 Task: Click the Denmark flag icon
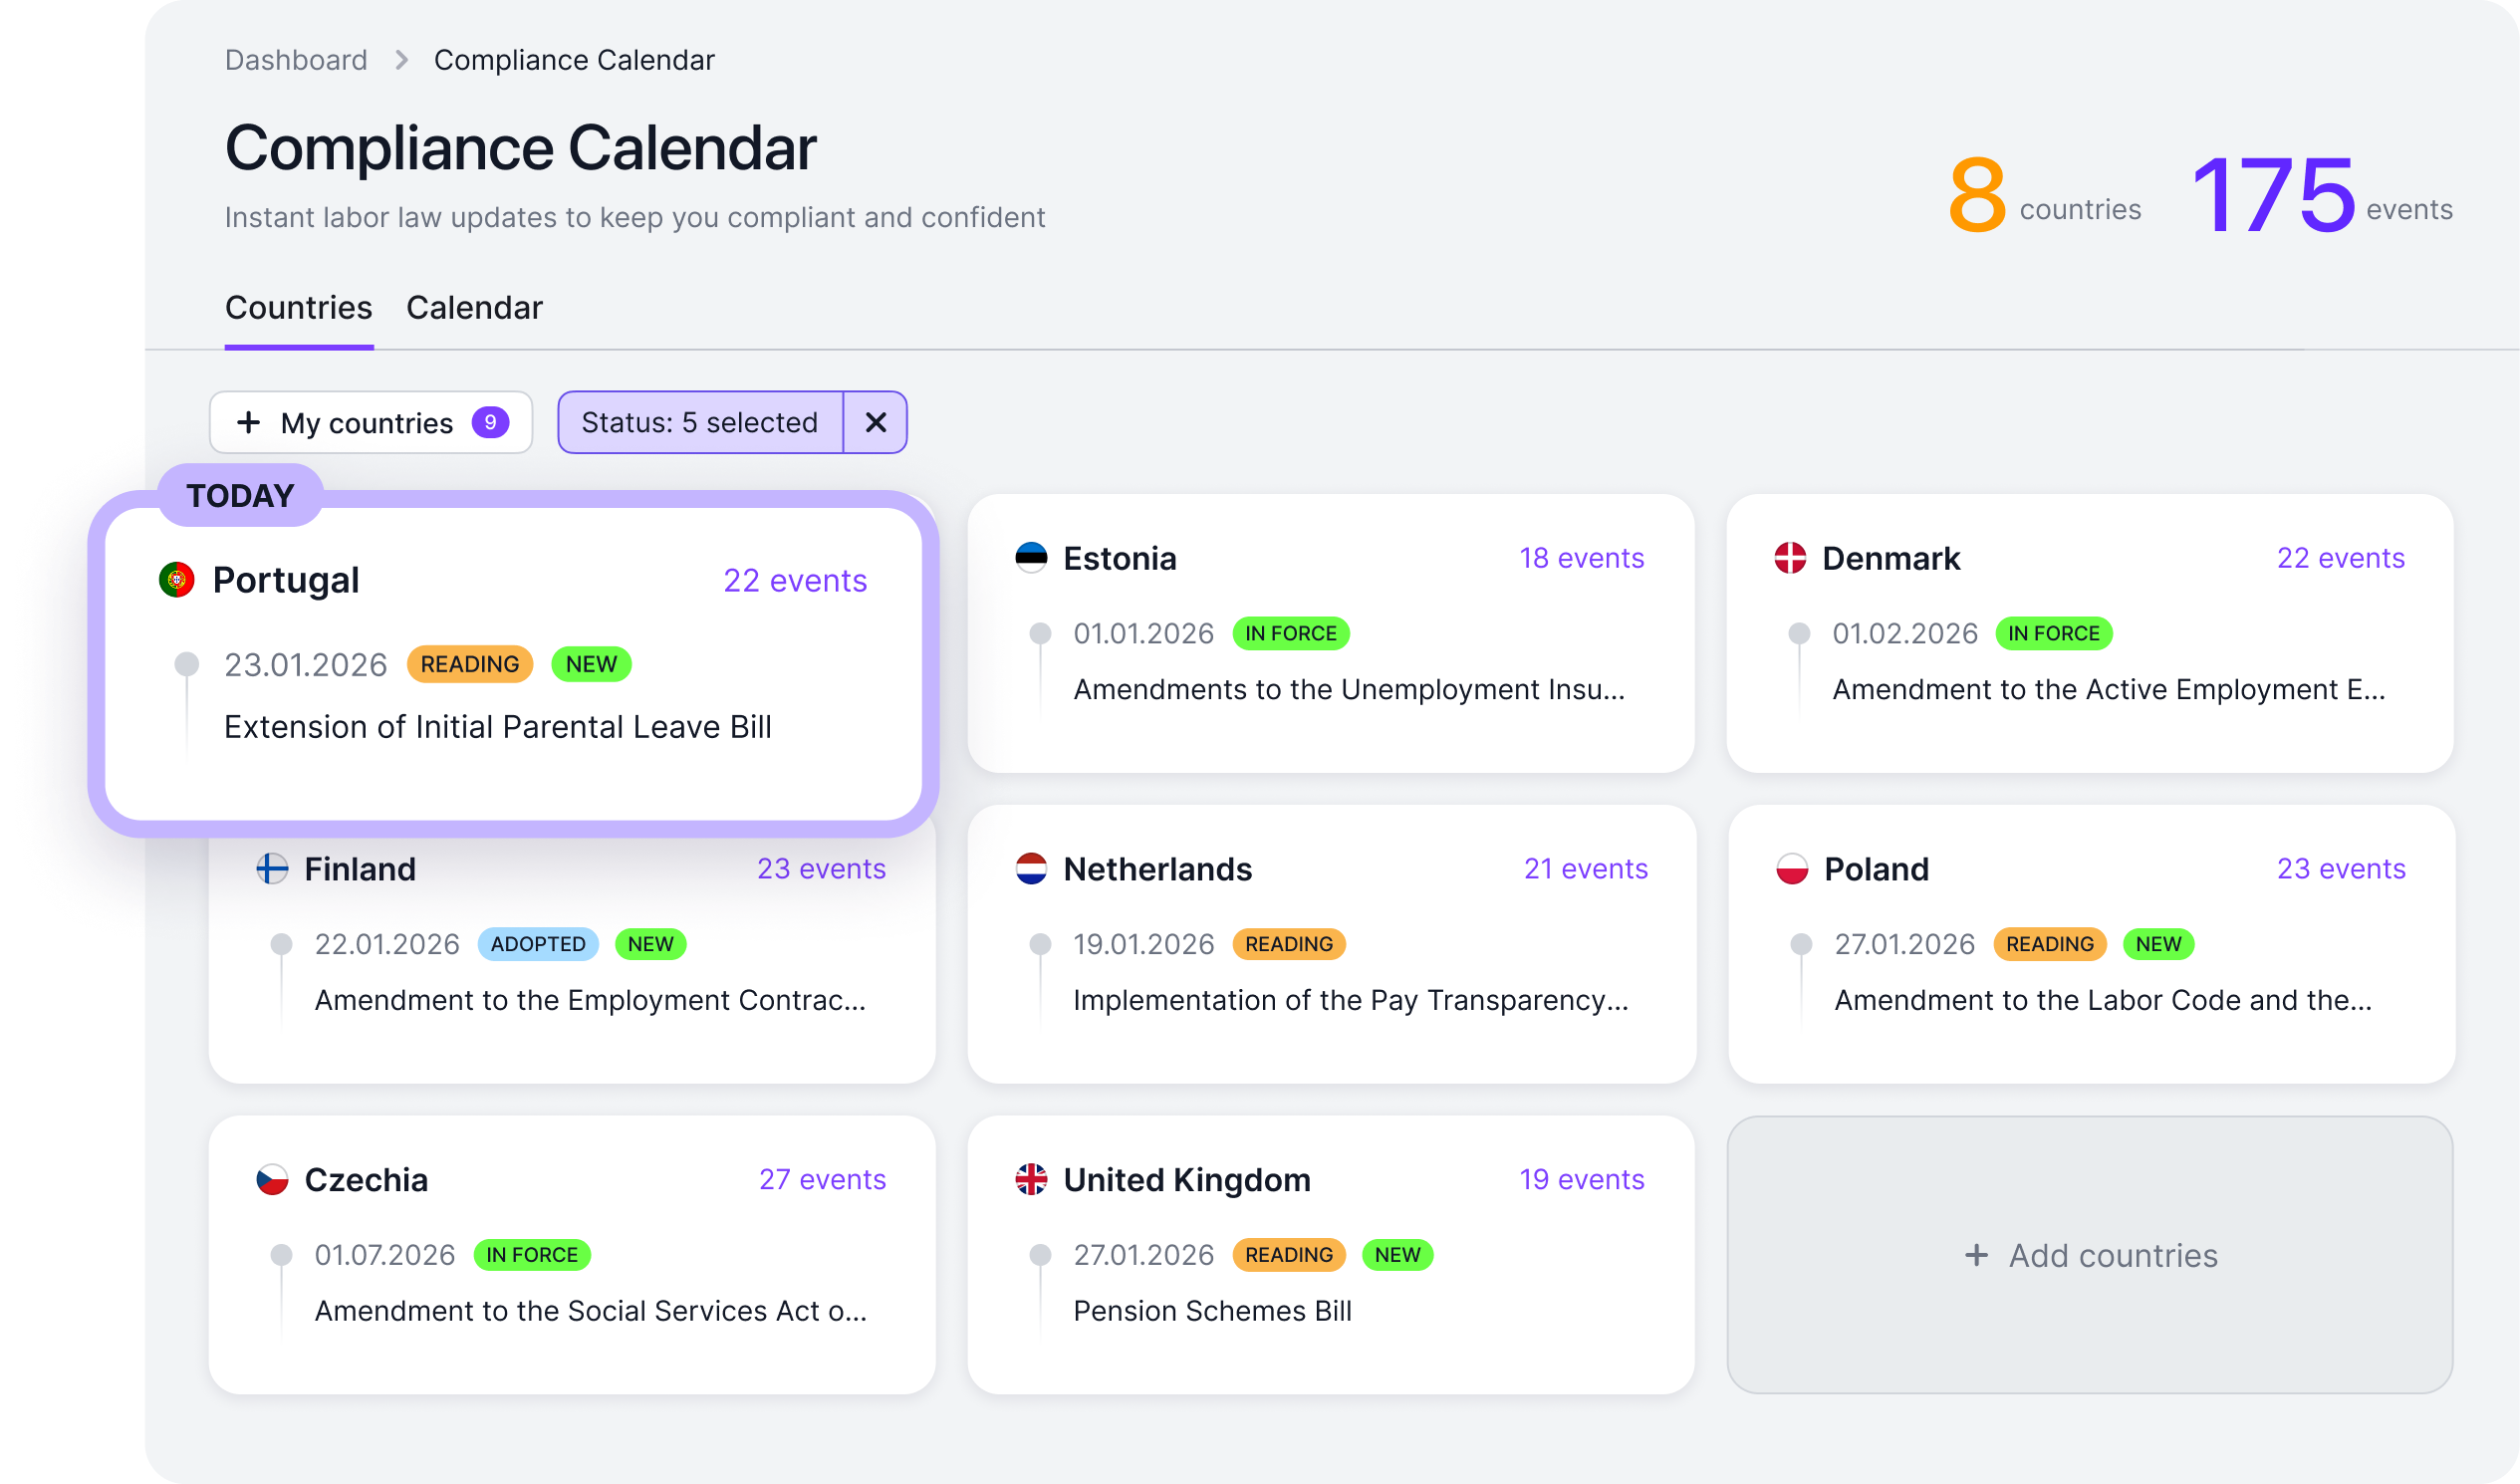[x=1791, y=558]
